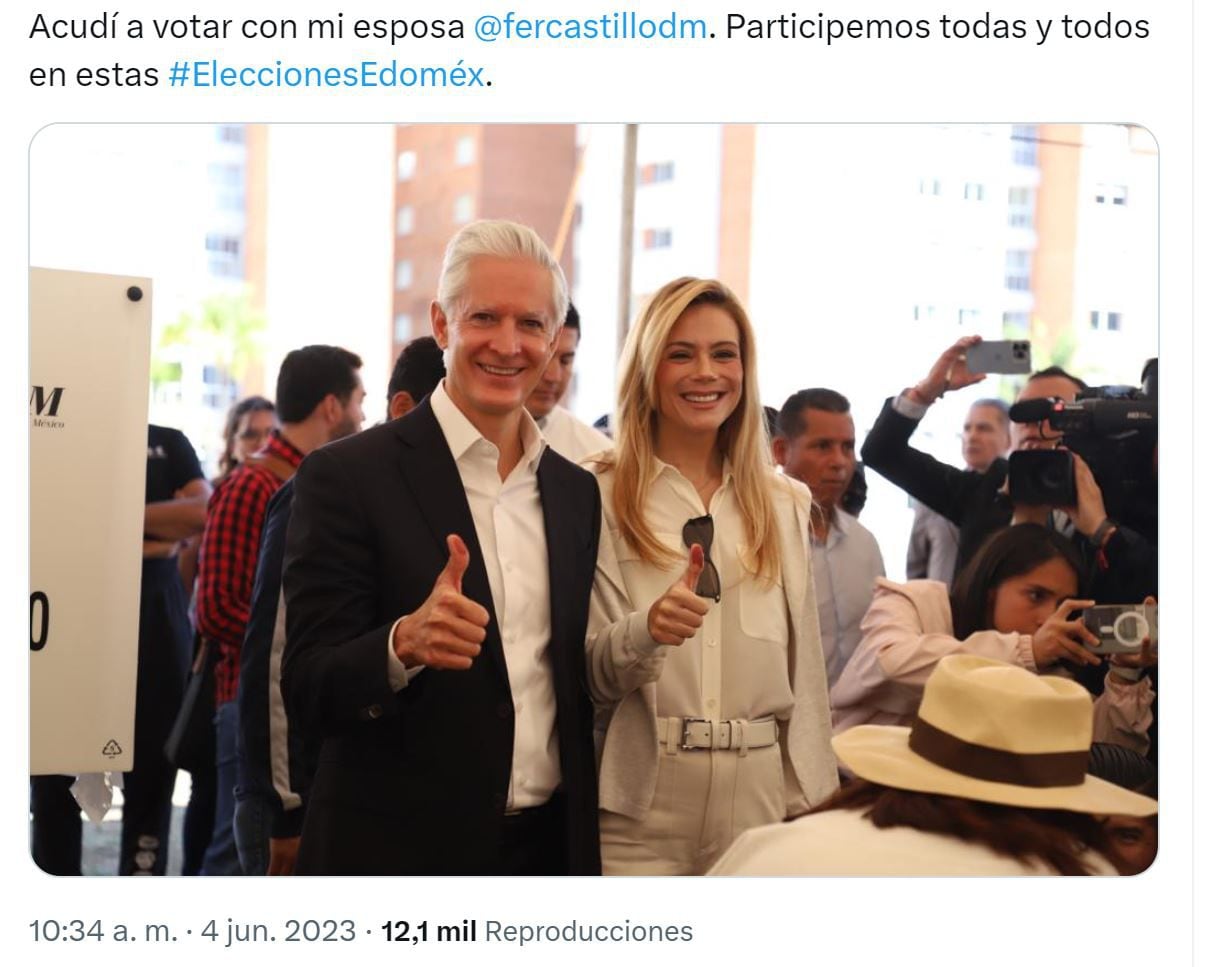Open the photo at the white-haired man's face
Screen dimensions: 1212x967
pos(499,320)
